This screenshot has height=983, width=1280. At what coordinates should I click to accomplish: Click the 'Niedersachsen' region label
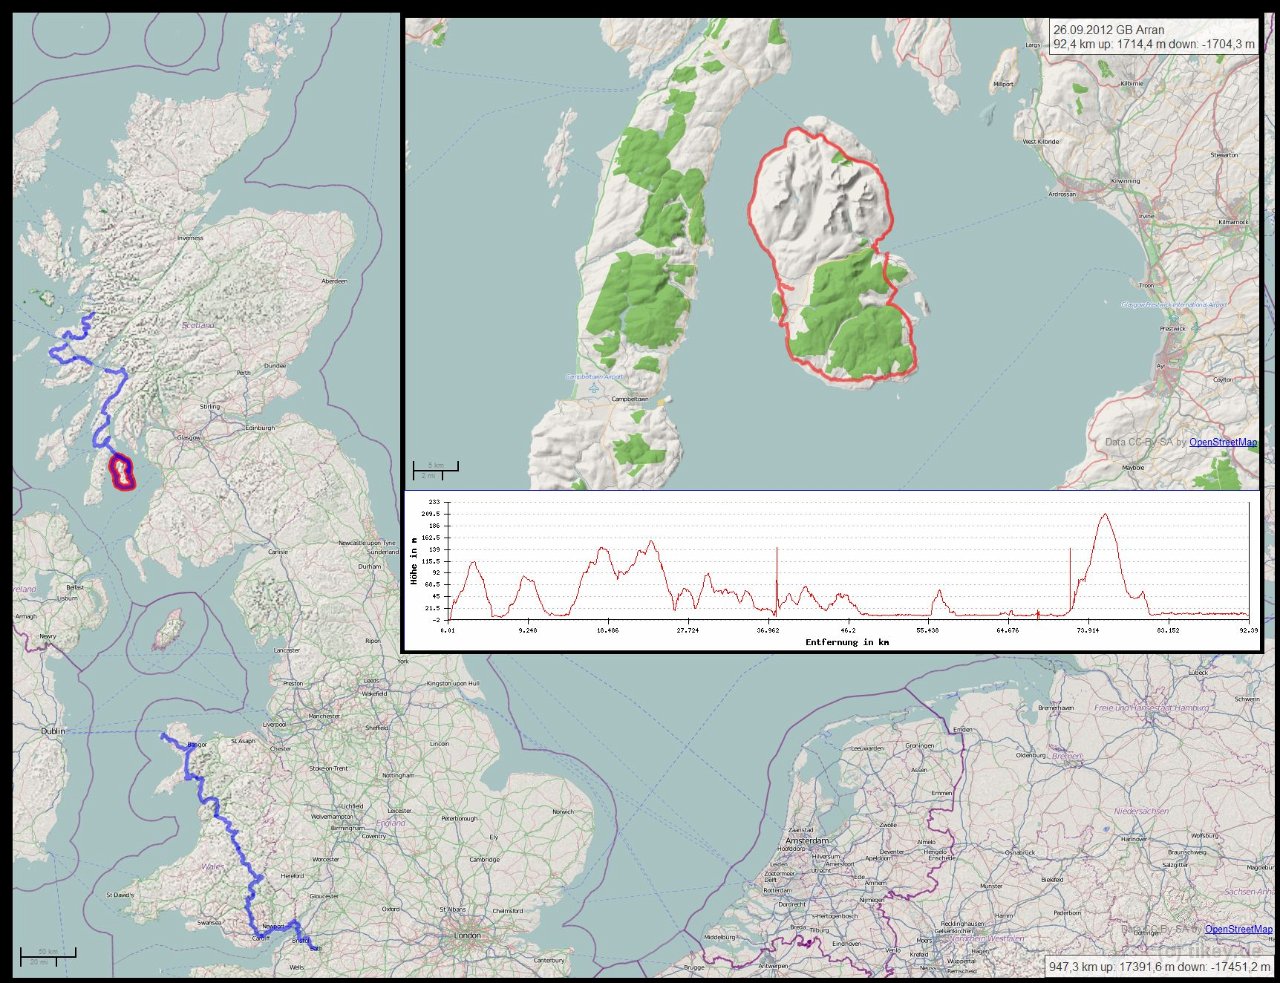(1141, 811)
